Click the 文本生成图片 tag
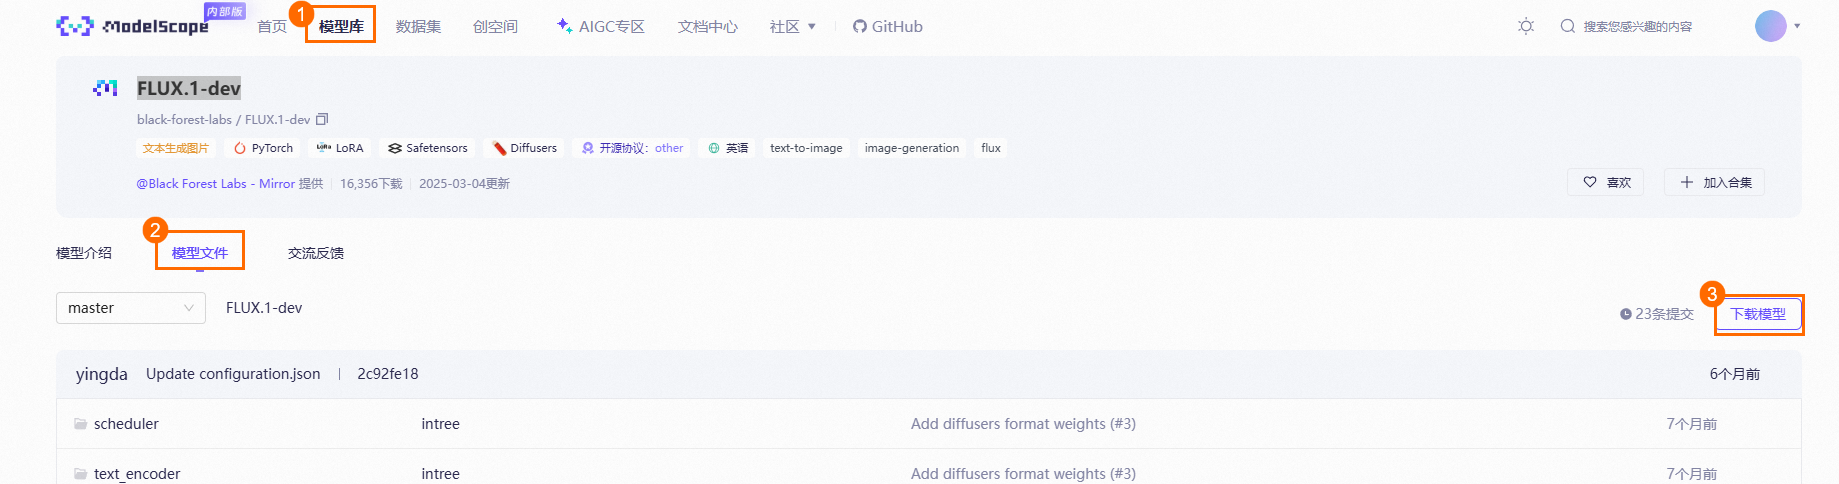 coord(176,148)
